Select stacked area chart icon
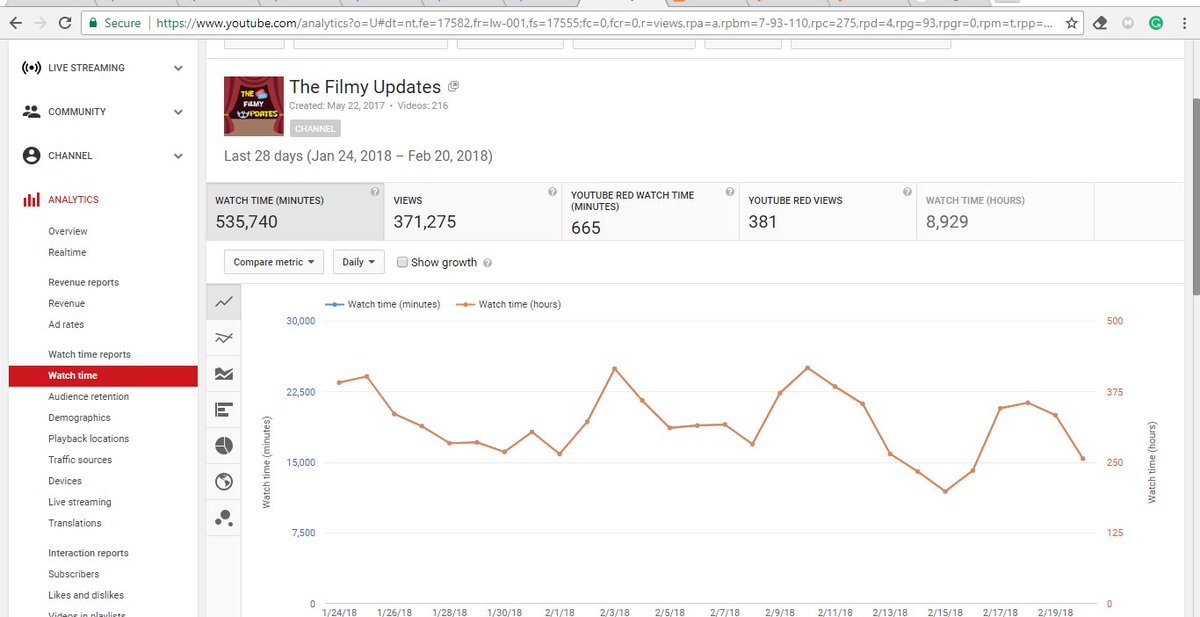Screen dimensions: 1200x617 click(x=224, y=374)
